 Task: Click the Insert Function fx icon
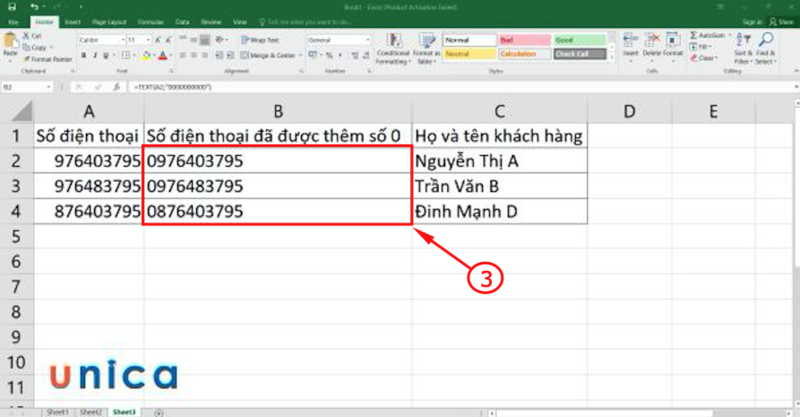[119, 89]
